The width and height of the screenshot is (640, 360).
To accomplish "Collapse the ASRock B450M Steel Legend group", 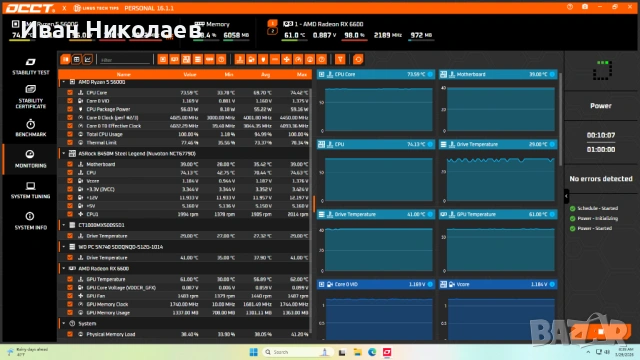I will pos(64,153).
